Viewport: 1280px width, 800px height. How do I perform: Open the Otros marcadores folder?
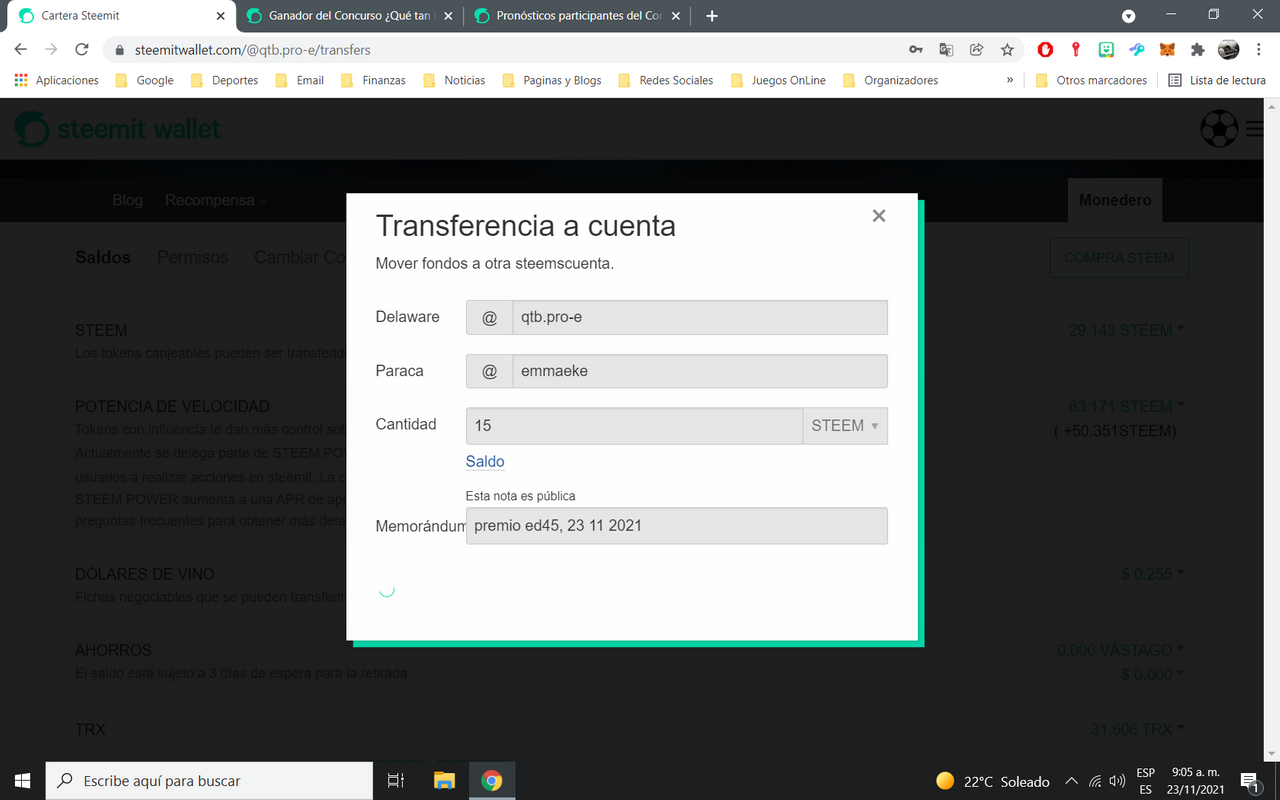(x=1091, y=80)
